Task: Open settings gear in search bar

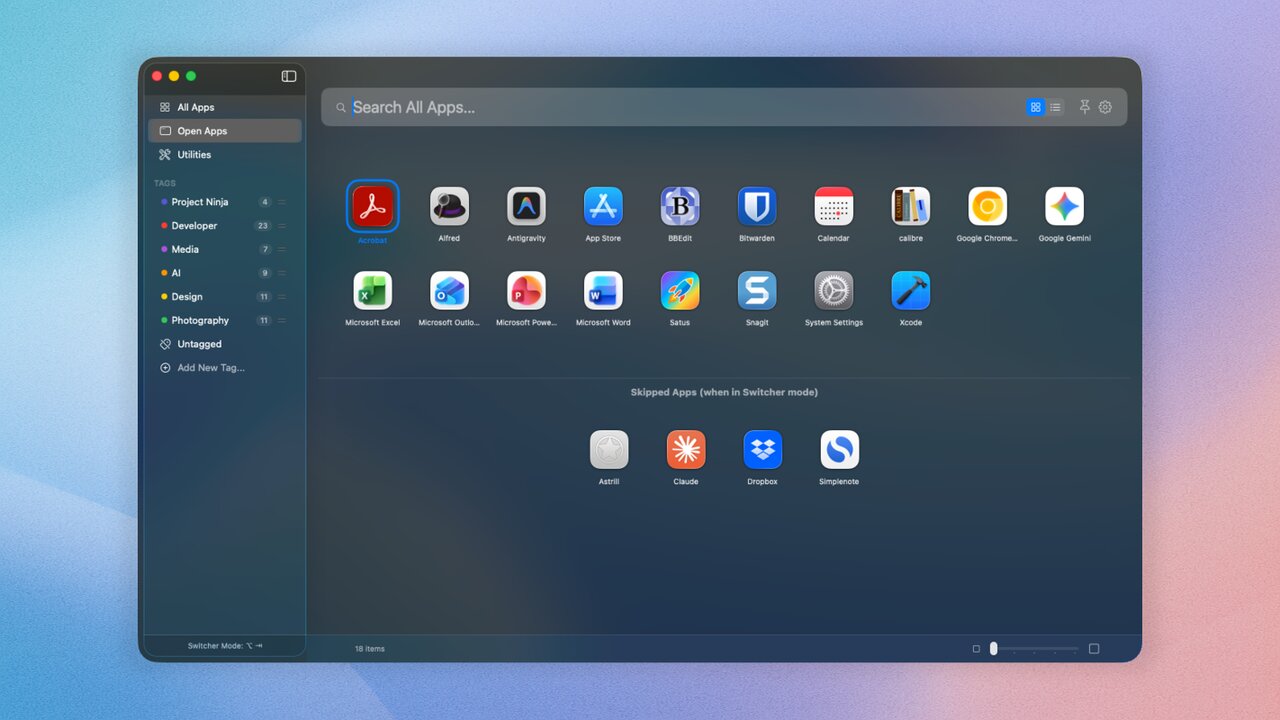Action: click(1105, 107)
